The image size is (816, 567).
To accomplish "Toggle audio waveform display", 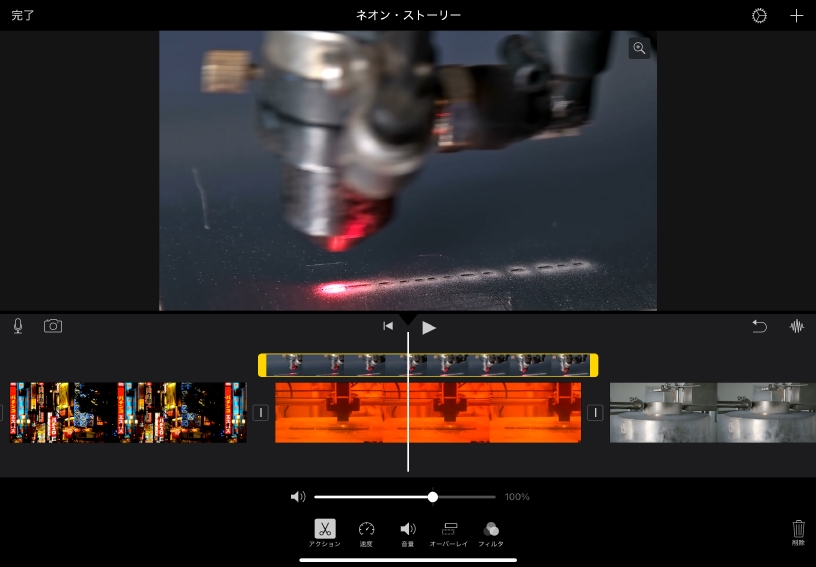I will (797, 326).
